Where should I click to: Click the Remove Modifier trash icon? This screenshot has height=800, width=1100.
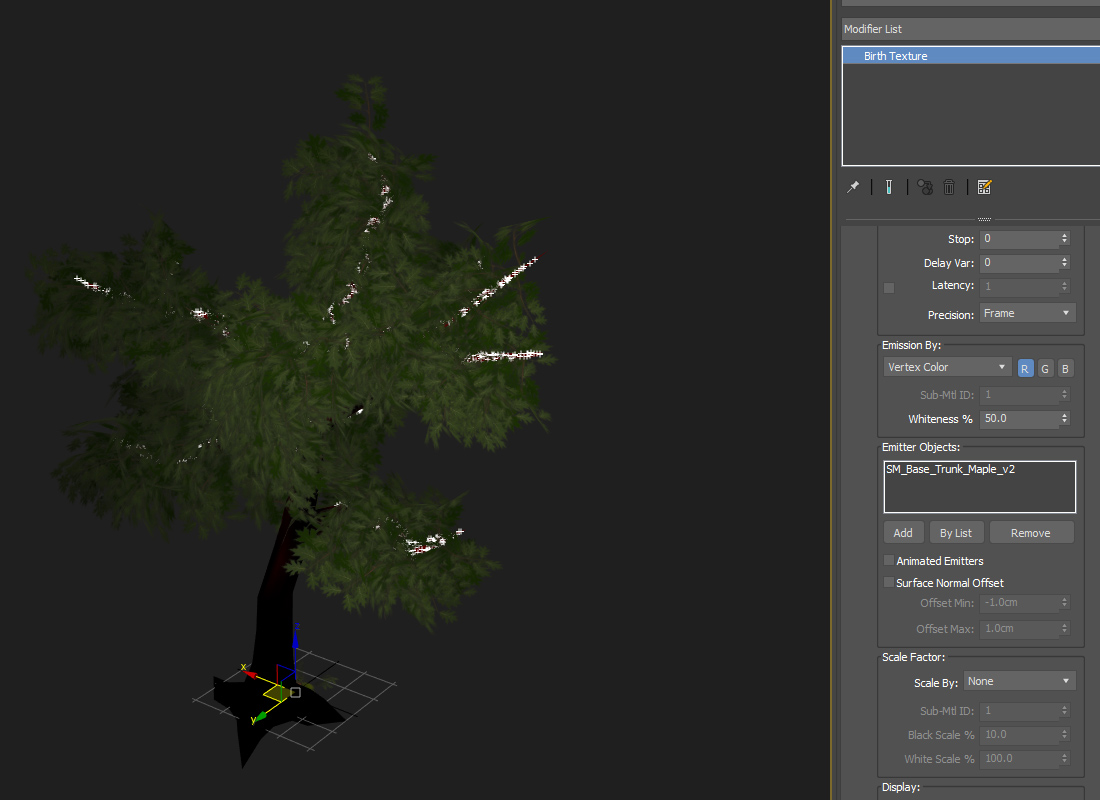949,187
